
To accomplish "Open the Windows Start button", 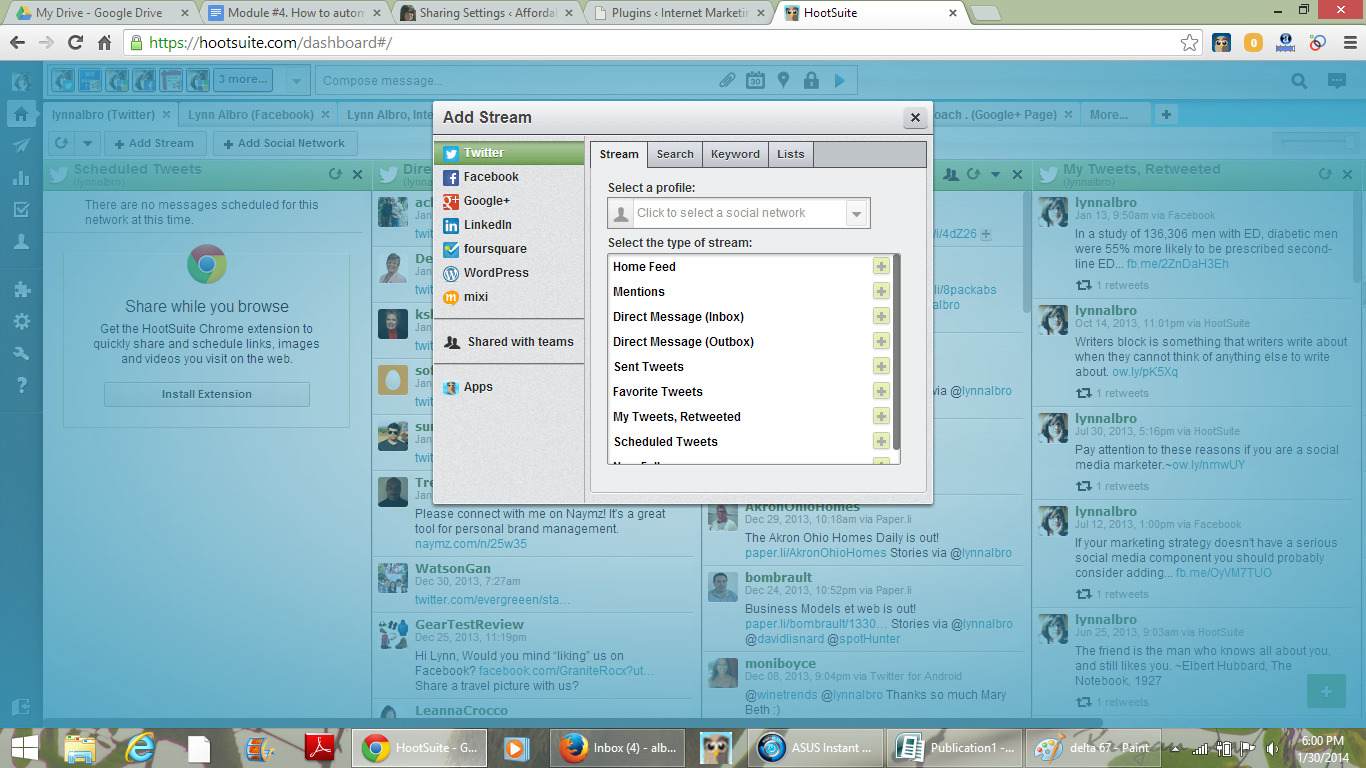I will pos(25,747).
